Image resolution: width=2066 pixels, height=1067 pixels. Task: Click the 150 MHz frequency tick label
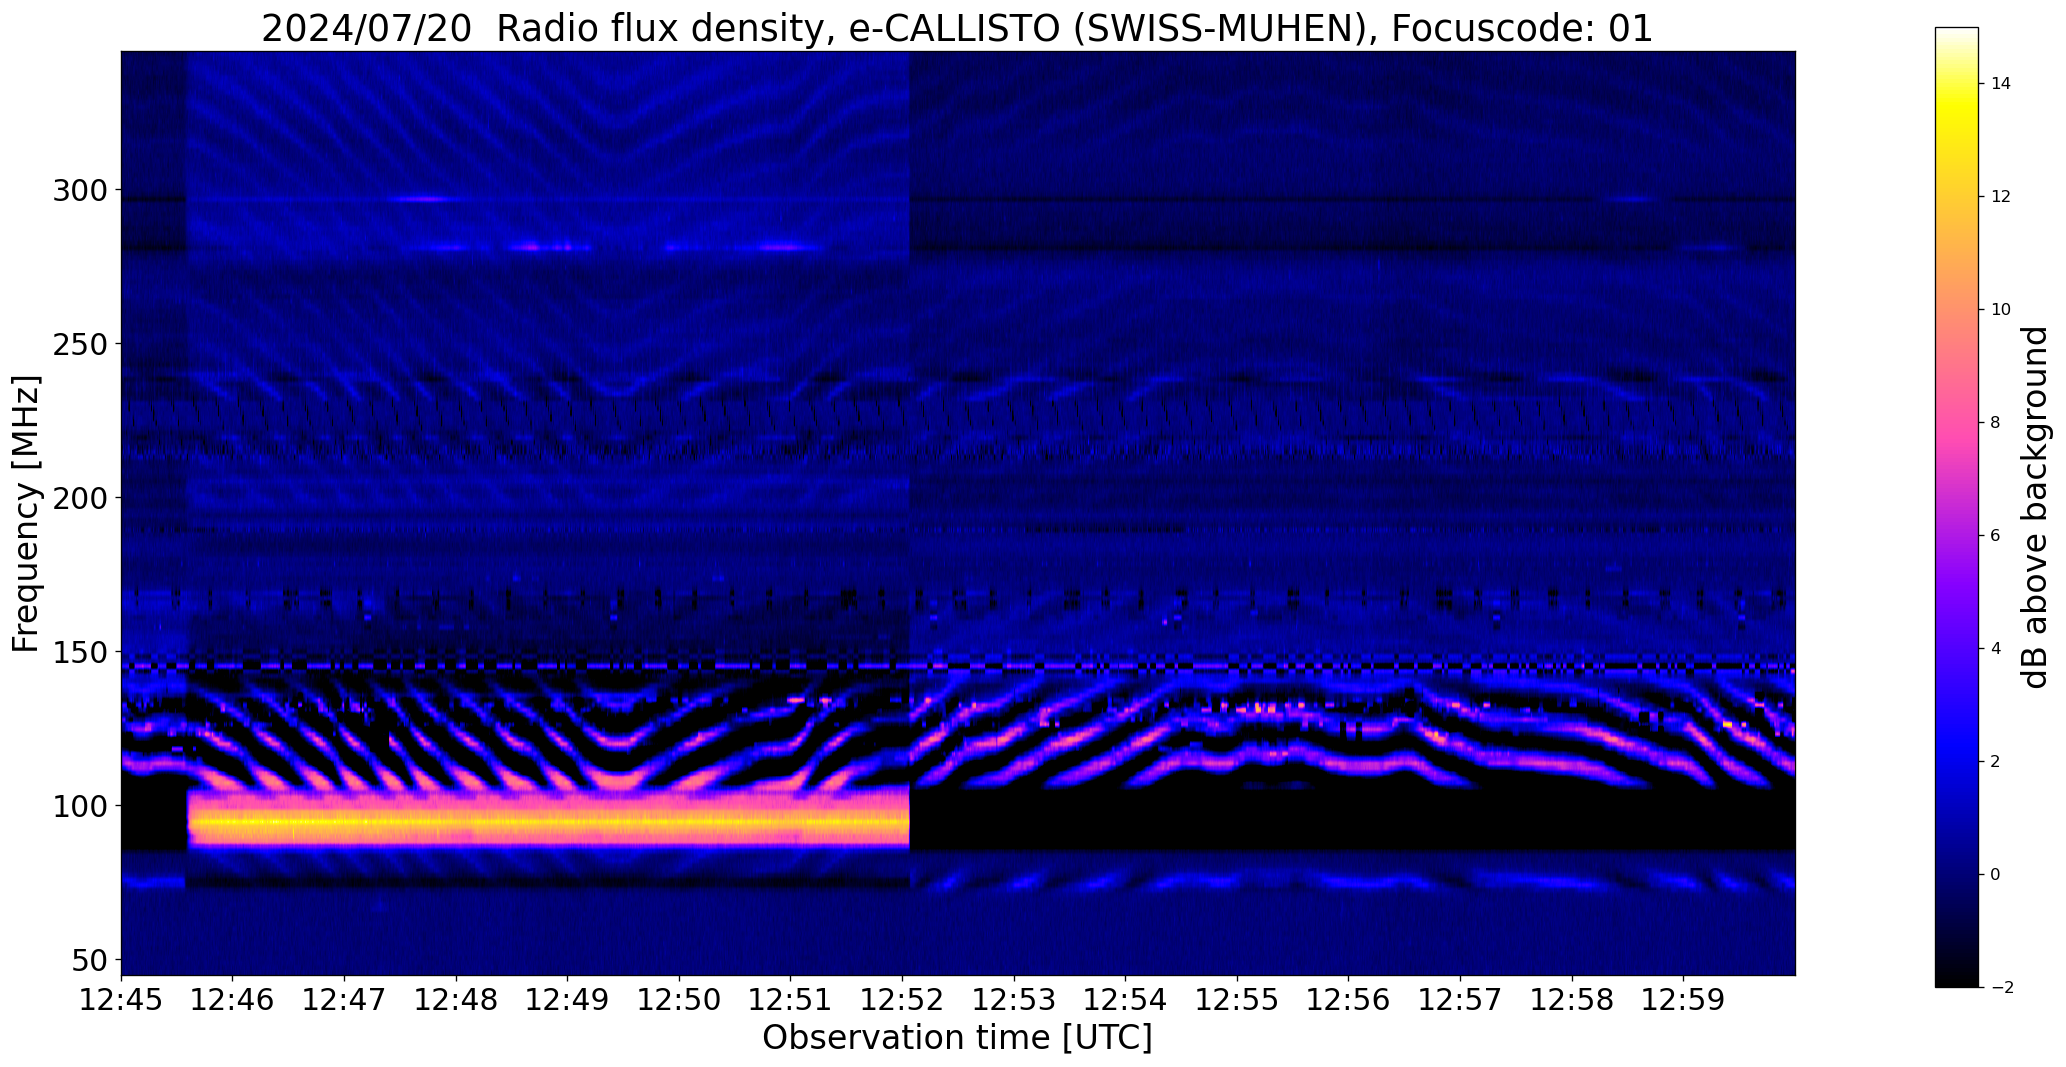click(81, 652)
